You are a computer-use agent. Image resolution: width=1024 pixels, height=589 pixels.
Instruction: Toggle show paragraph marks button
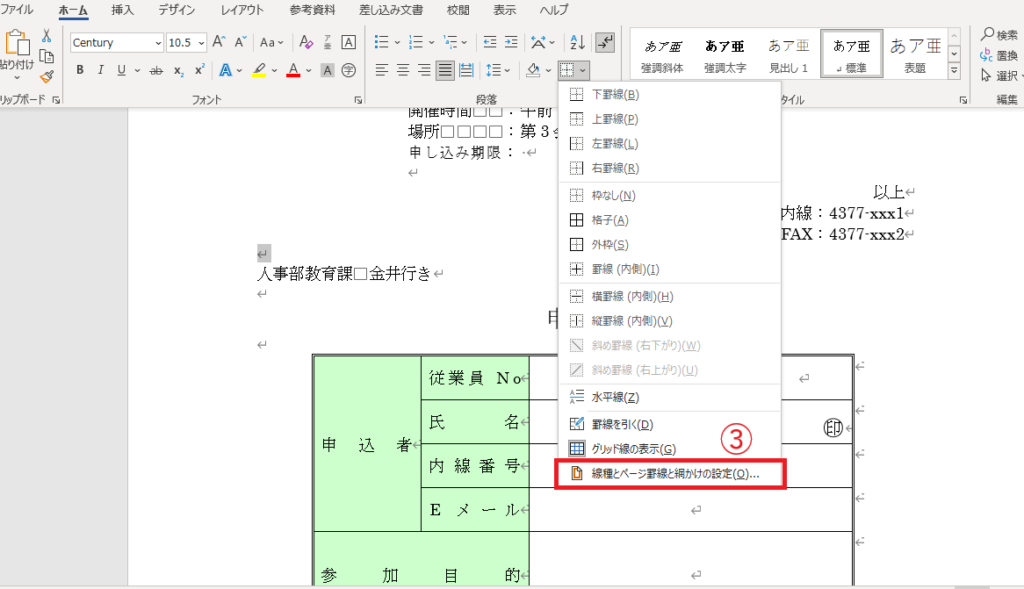click(605, 42)
